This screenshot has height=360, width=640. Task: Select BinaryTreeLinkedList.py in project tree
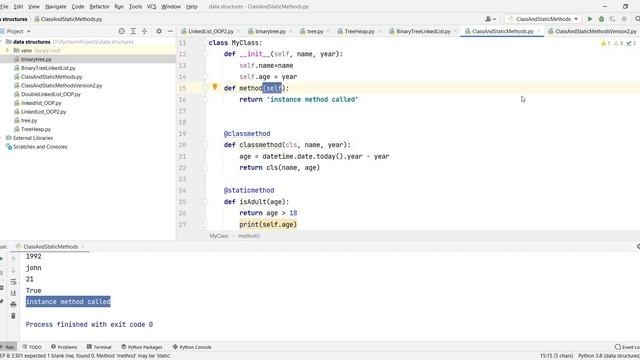click(48, 68)
